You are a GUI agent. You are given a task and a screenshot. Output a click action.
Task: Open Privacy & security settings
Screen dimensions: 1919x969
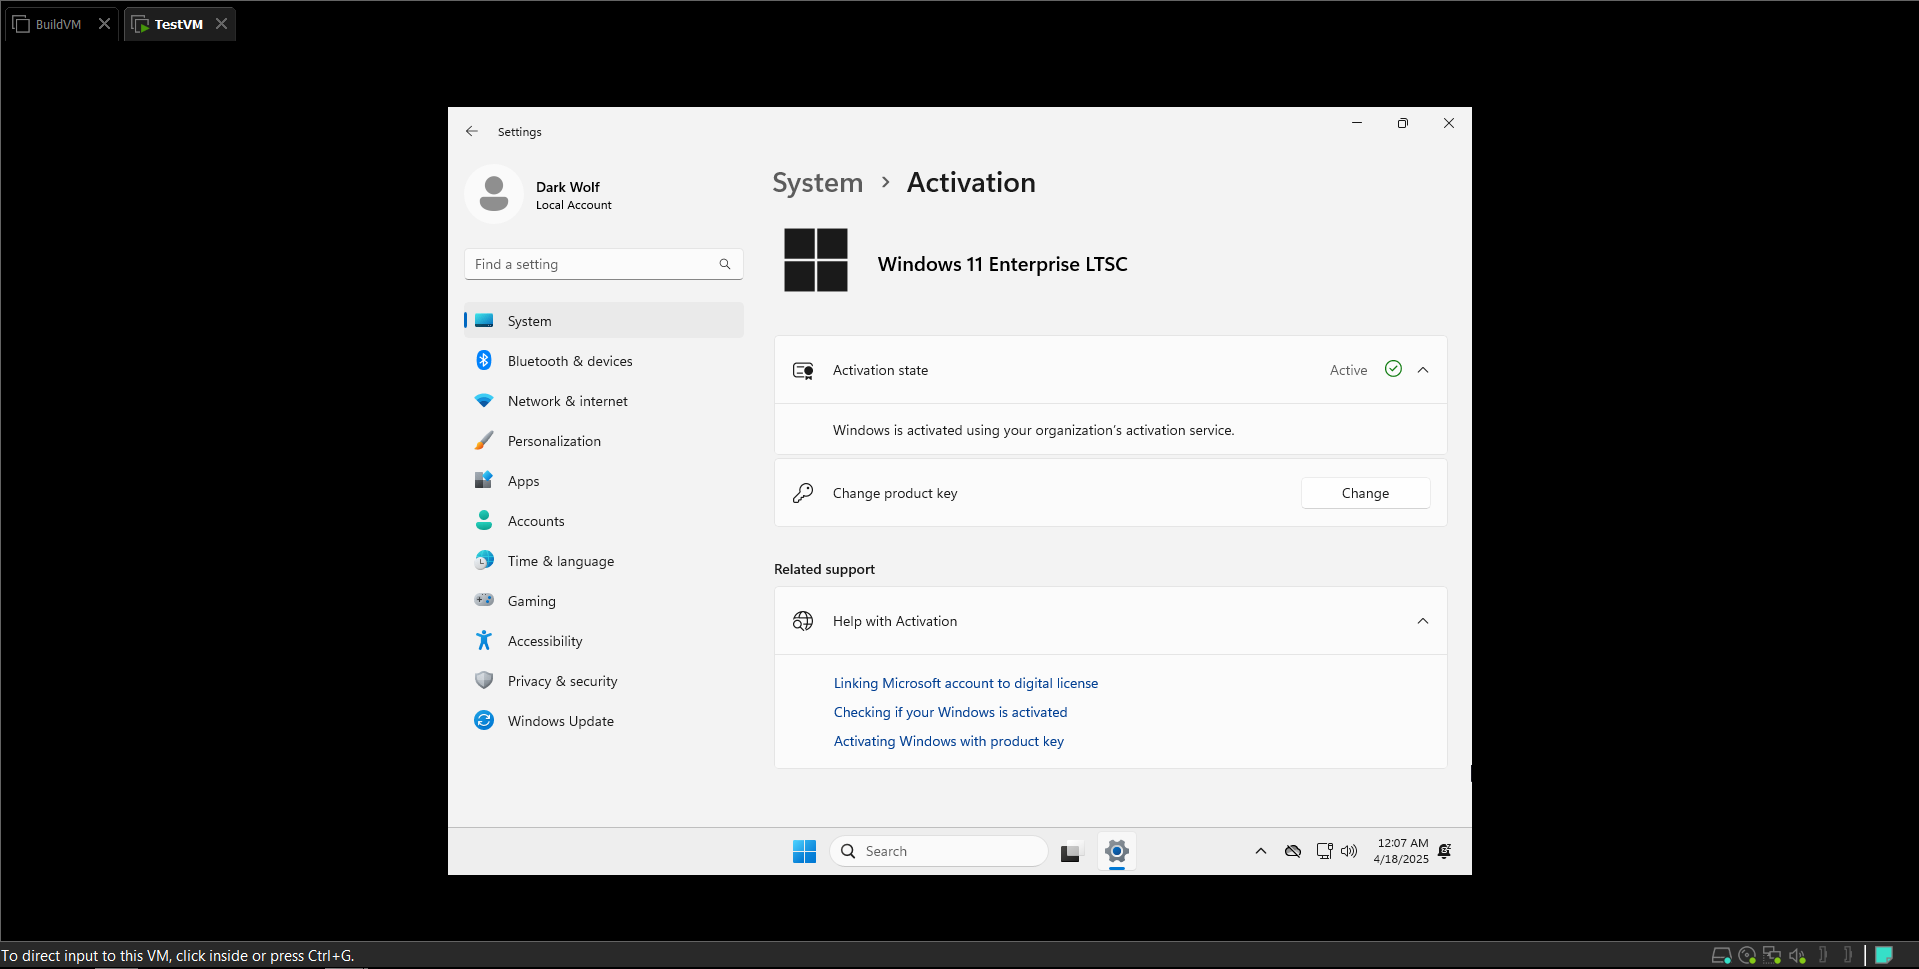pos(604,681)
